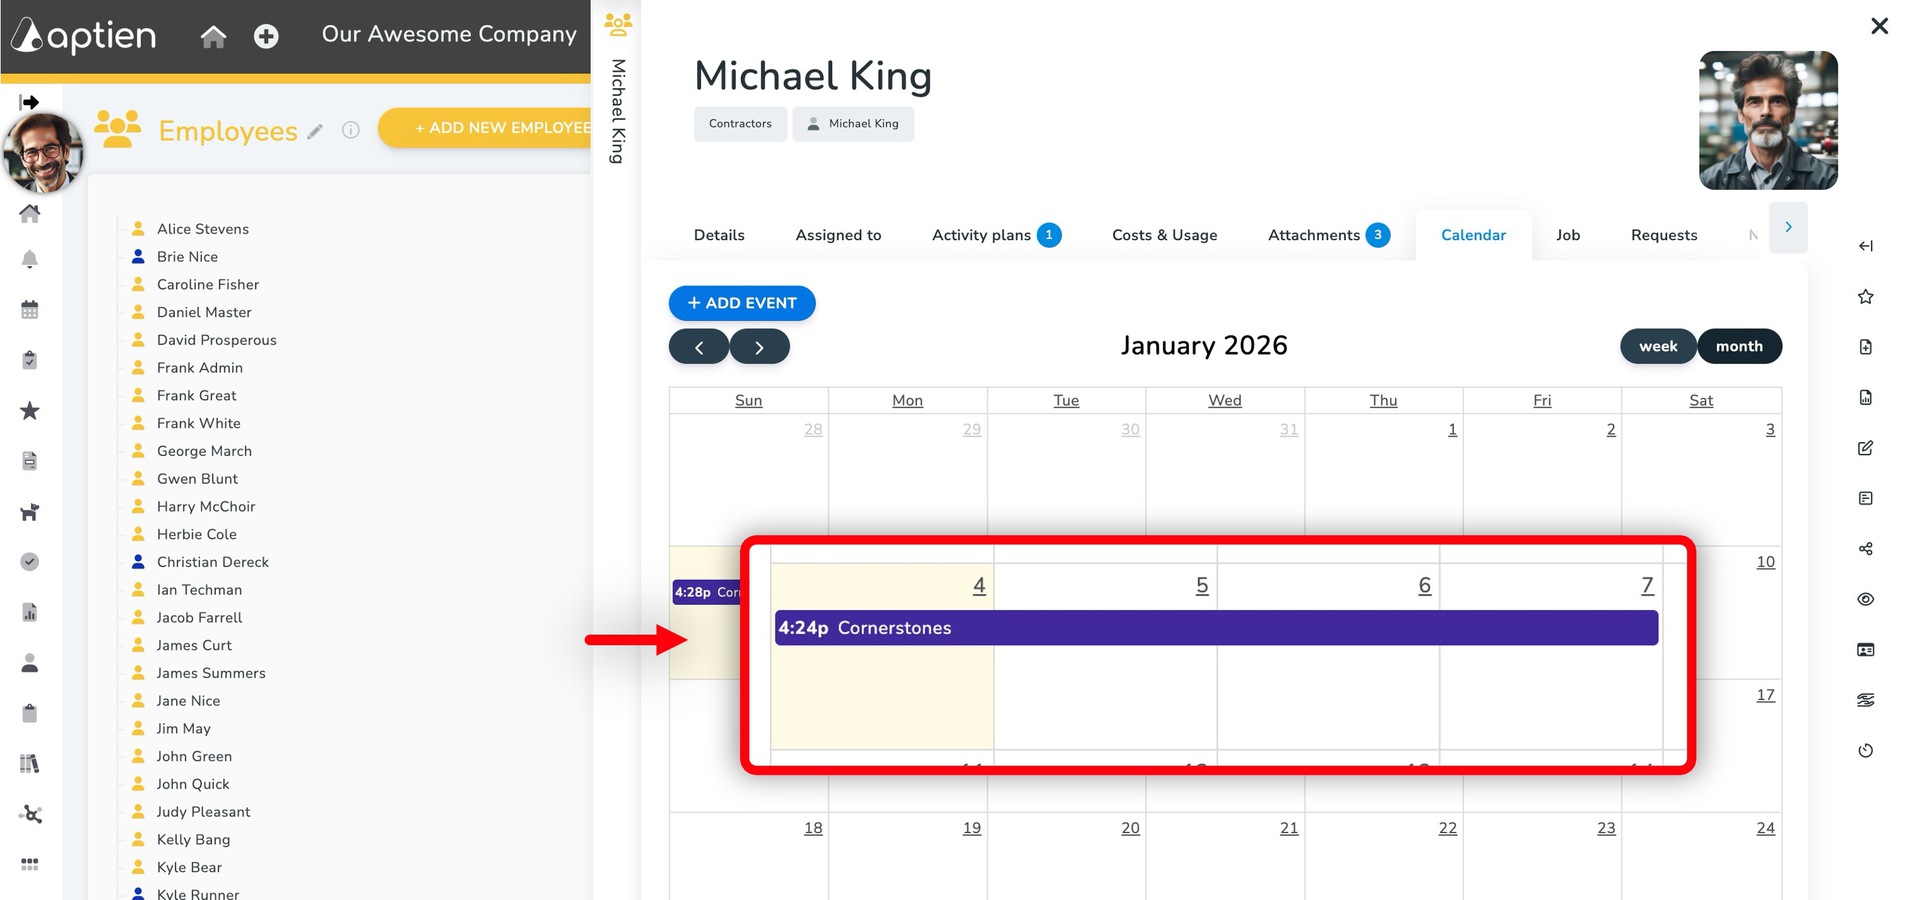Click the star favorite icon on right panel
Image resolution: width=1920 pixels, height=900 pixels.
pos(1865,297)
